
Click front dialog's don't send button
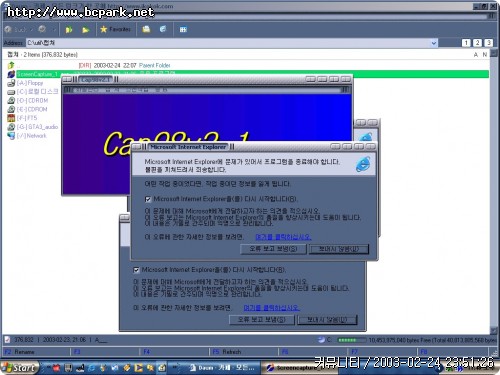coord(339,249)
